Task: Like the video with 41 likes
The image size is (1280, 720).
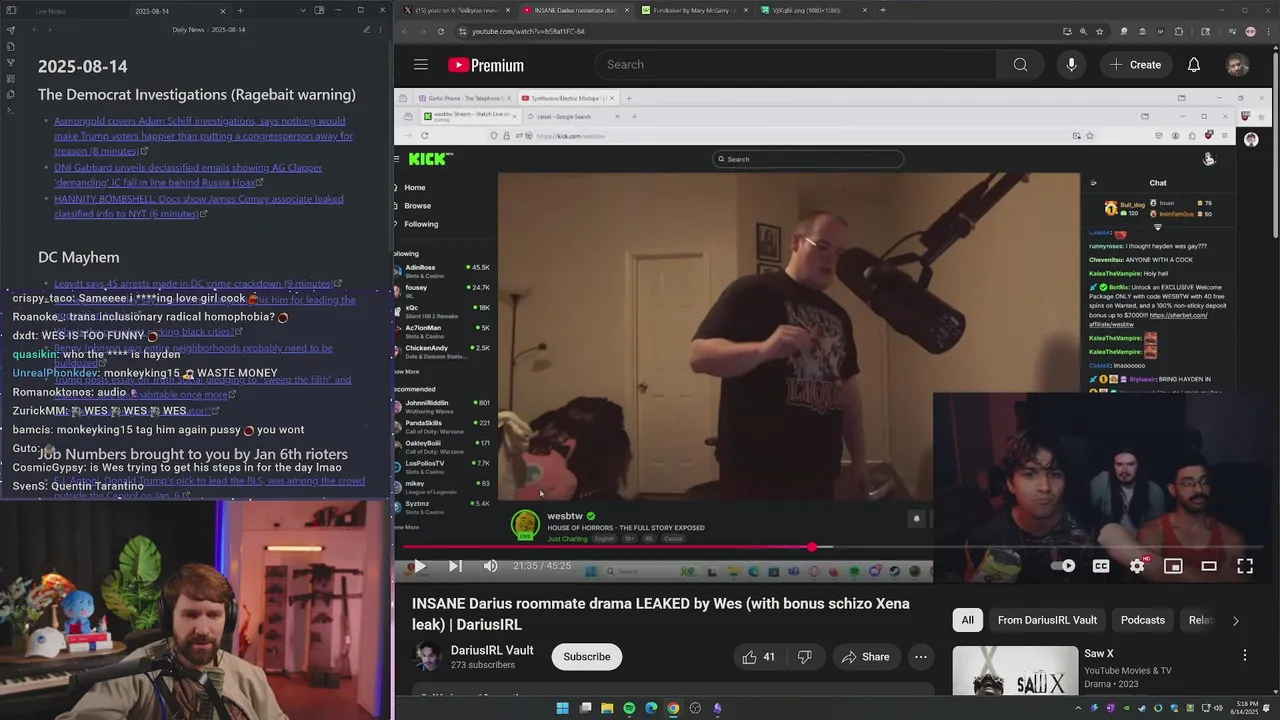Action: (758, 657)
